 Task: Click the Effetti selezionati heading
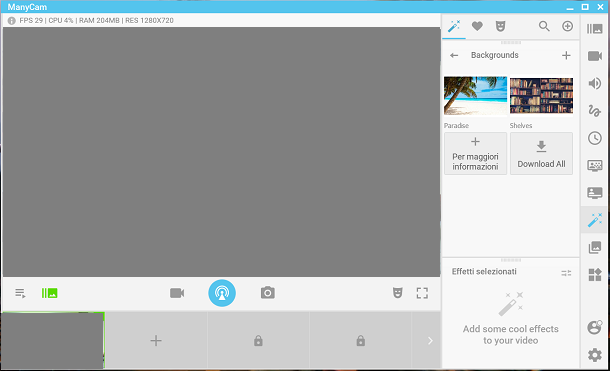pyautogui.click(x=484, y=271)
